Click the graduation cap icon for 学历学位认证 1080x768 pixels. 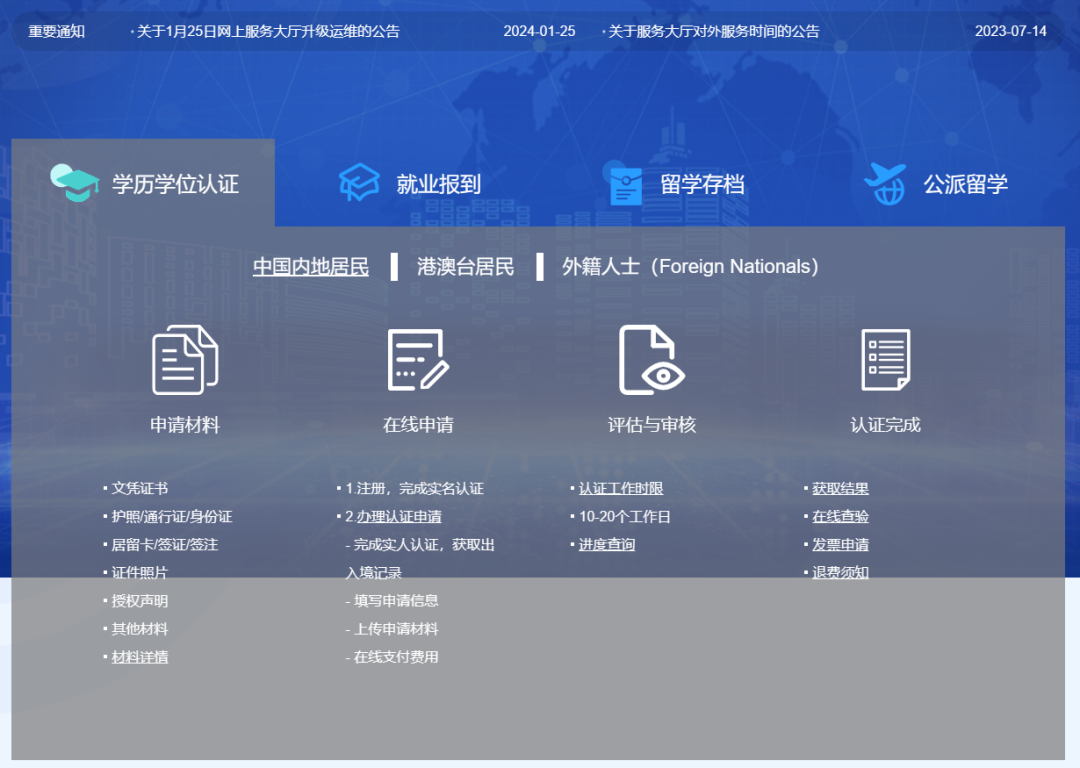click(76, 183)
